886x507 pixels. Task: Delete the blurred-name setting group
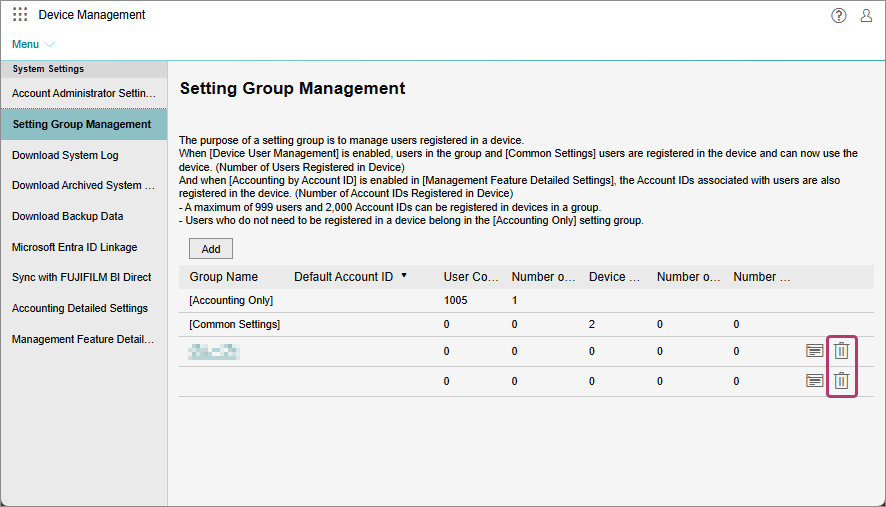coord(841,351)
